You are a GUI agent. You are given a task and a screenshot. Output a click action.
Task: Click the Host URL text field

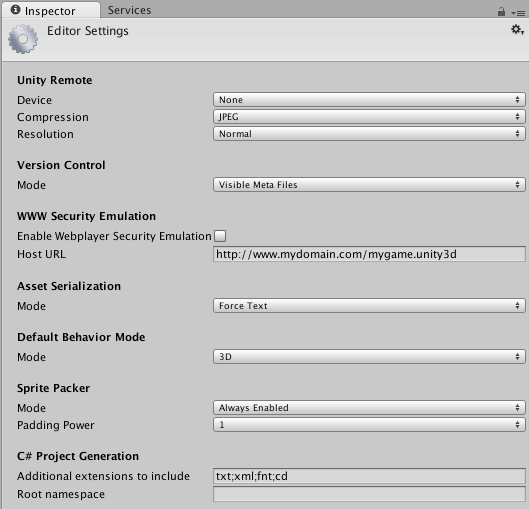369,254
